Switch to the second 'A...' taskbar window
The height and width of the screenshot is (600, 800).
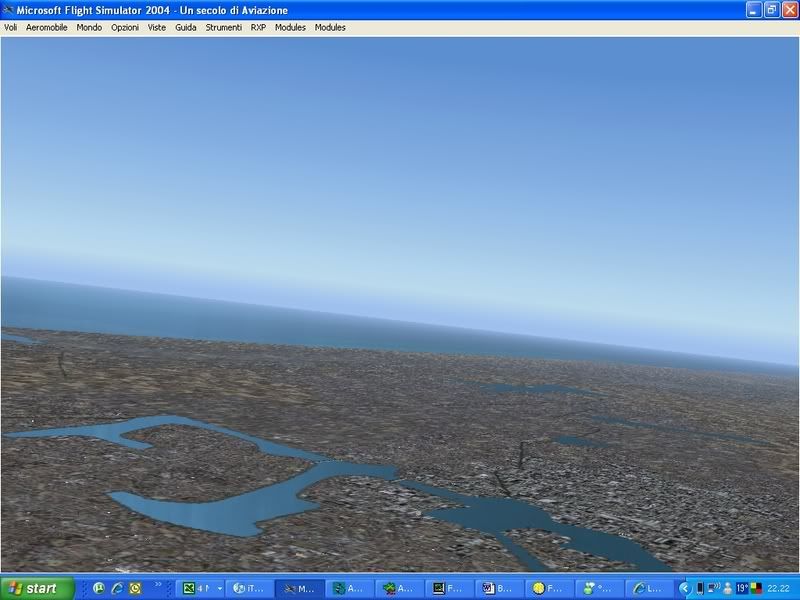(x=399, y=588)
